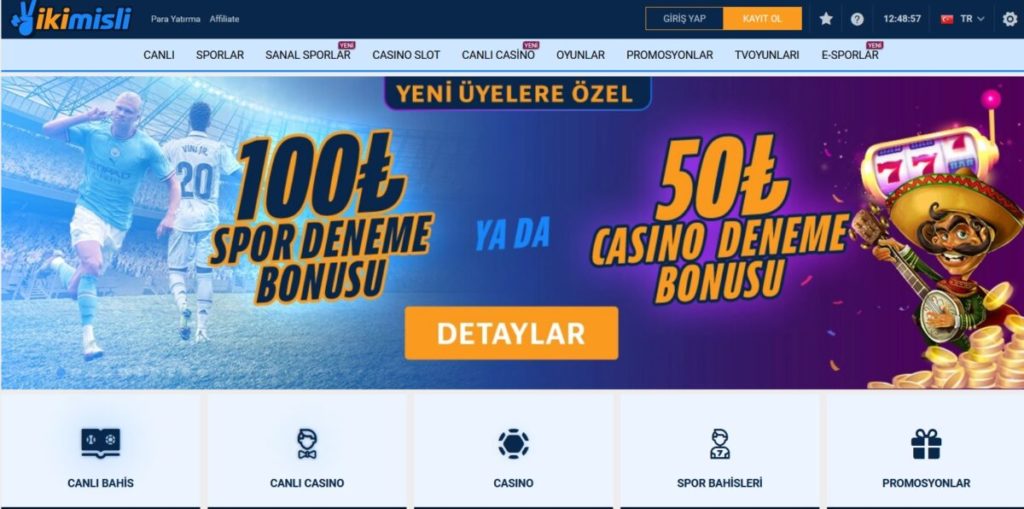
Task: Select the Canlı Bahis scoreboard icon
Action: coord(101,443)
